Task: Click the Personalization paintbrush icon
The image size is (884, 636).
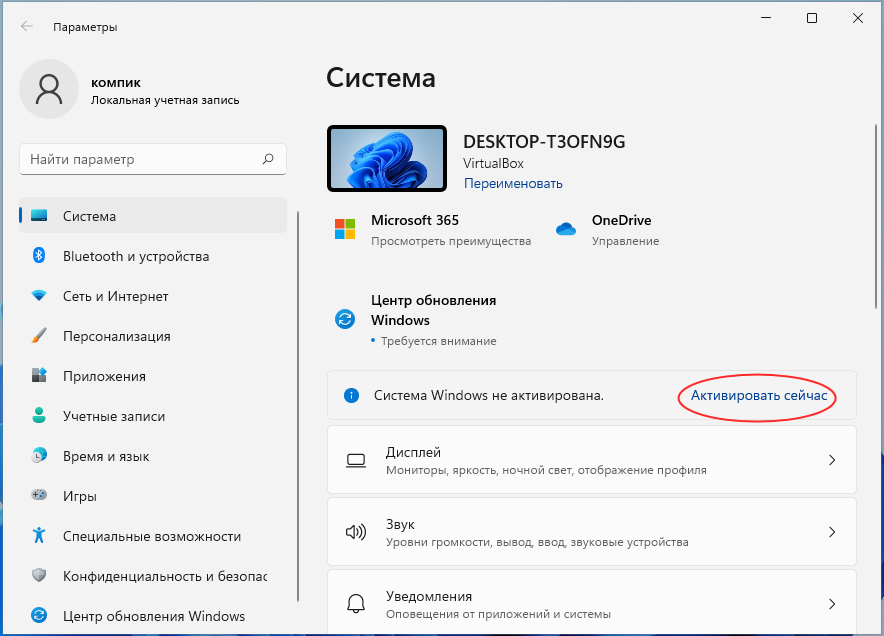Action: coord(39,336)
